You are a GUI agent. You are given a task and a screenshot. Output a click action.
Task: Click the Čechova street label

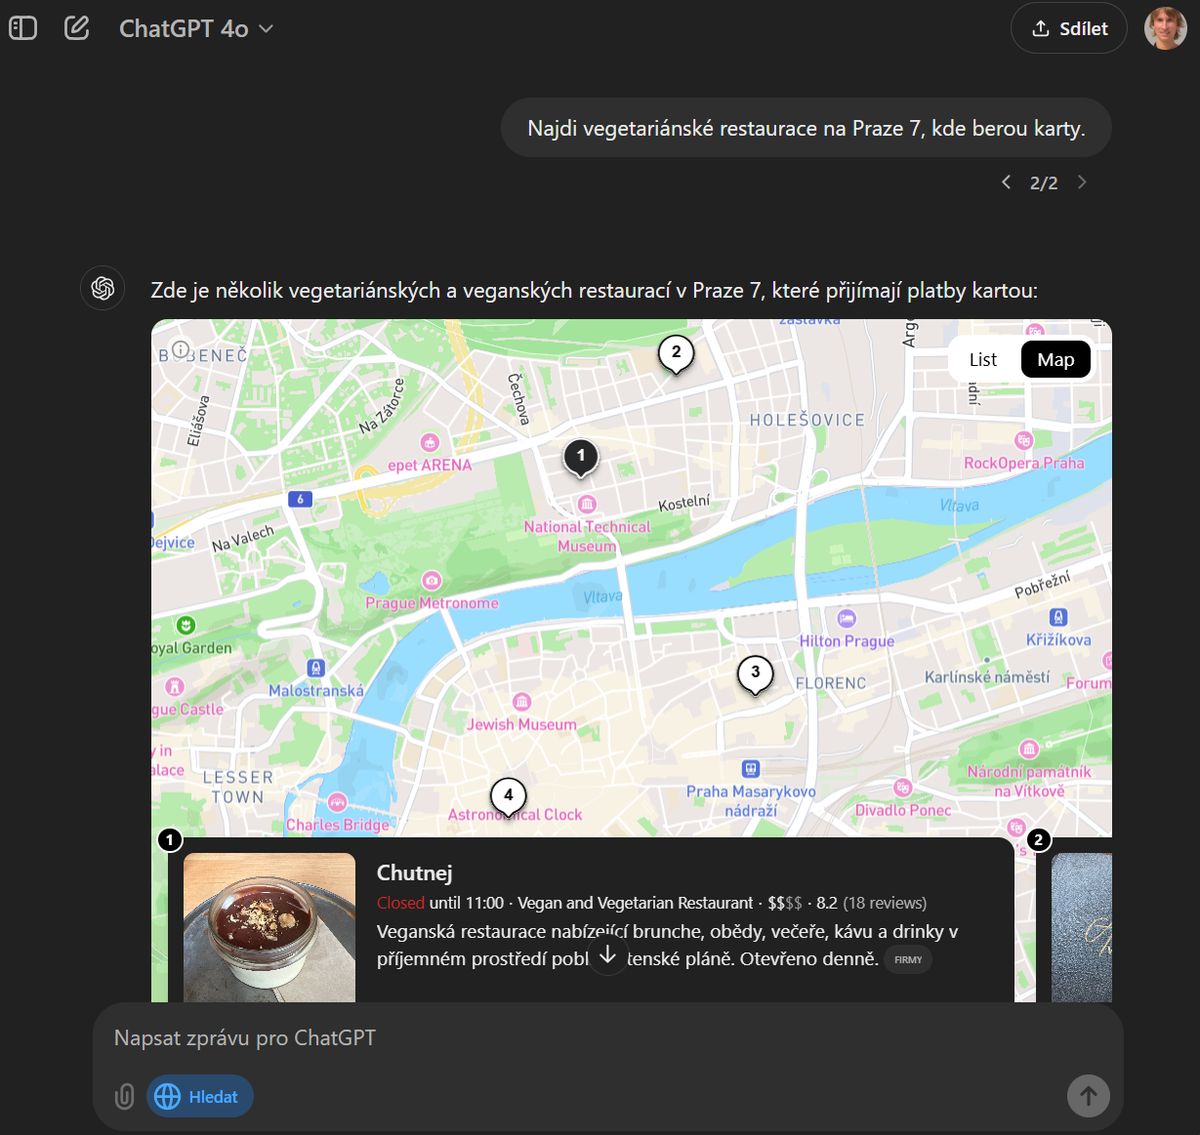[518, 399]
